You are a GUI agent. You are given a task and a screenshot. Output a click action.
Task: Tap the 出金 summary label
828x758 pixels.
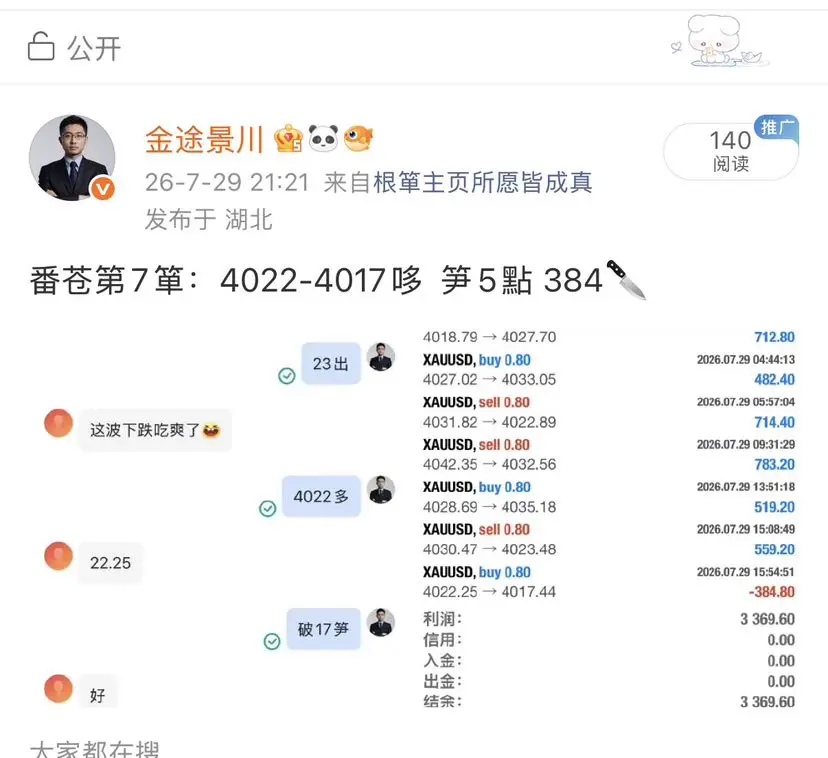pyautogui.click(x=442, y=681)
